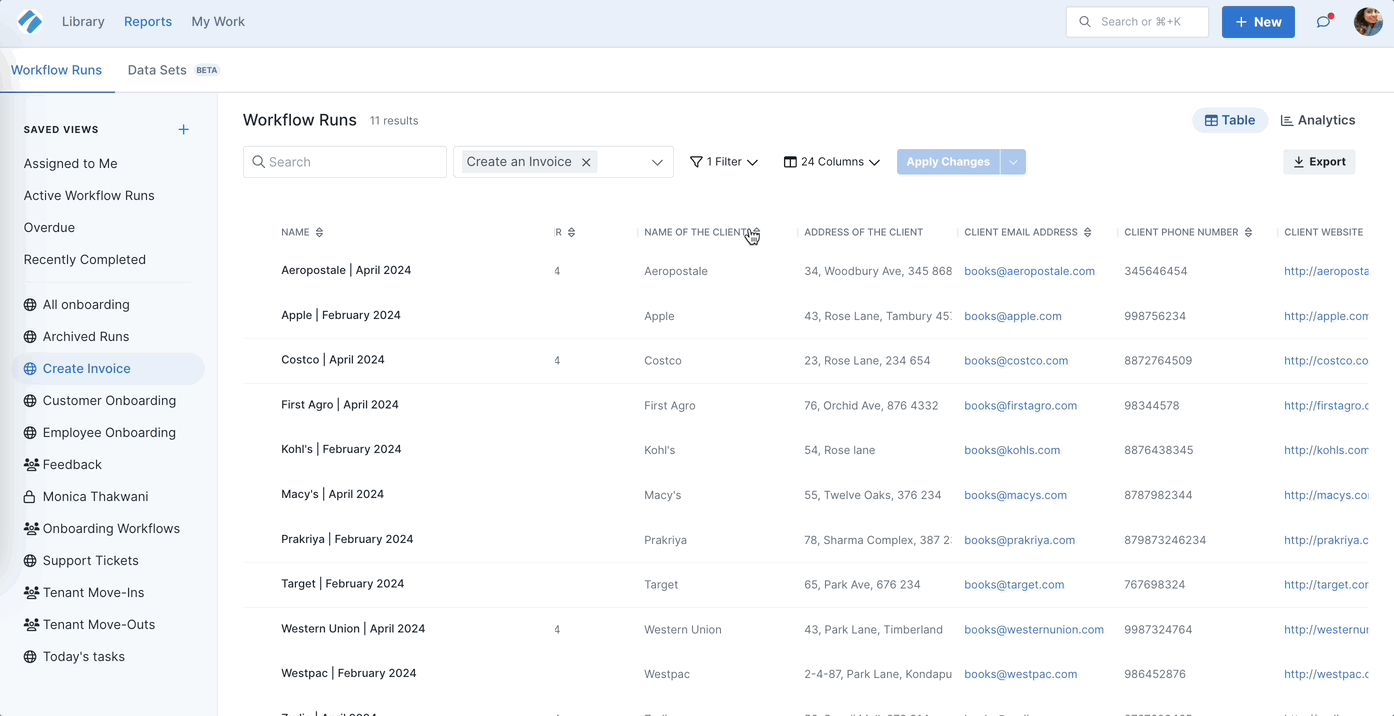This screenshot has height=716, width=1394.
Task: Click the workflow runs Search field
Action: coord(345,162)
